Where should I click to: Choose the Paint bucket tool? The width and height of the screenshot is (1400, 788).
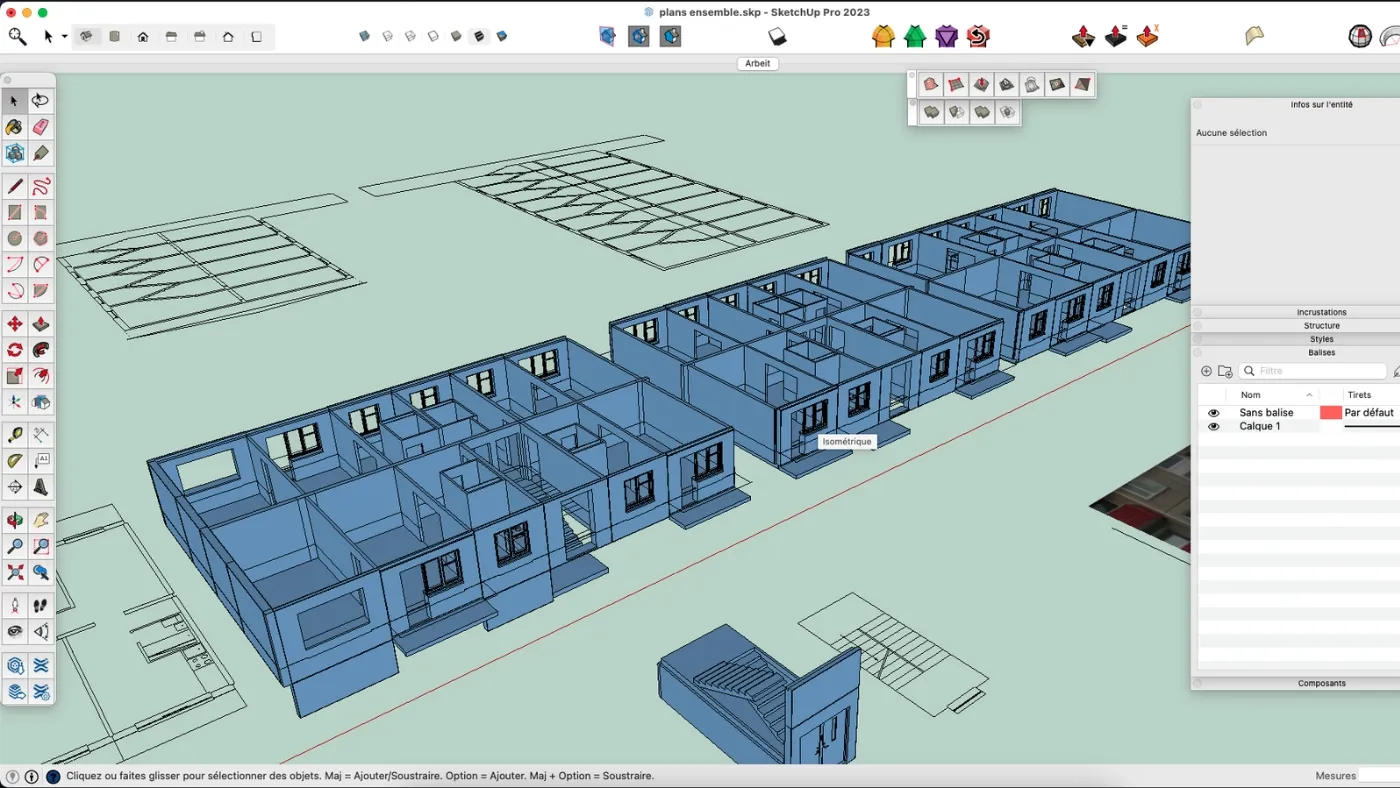(x=13, y=127)
